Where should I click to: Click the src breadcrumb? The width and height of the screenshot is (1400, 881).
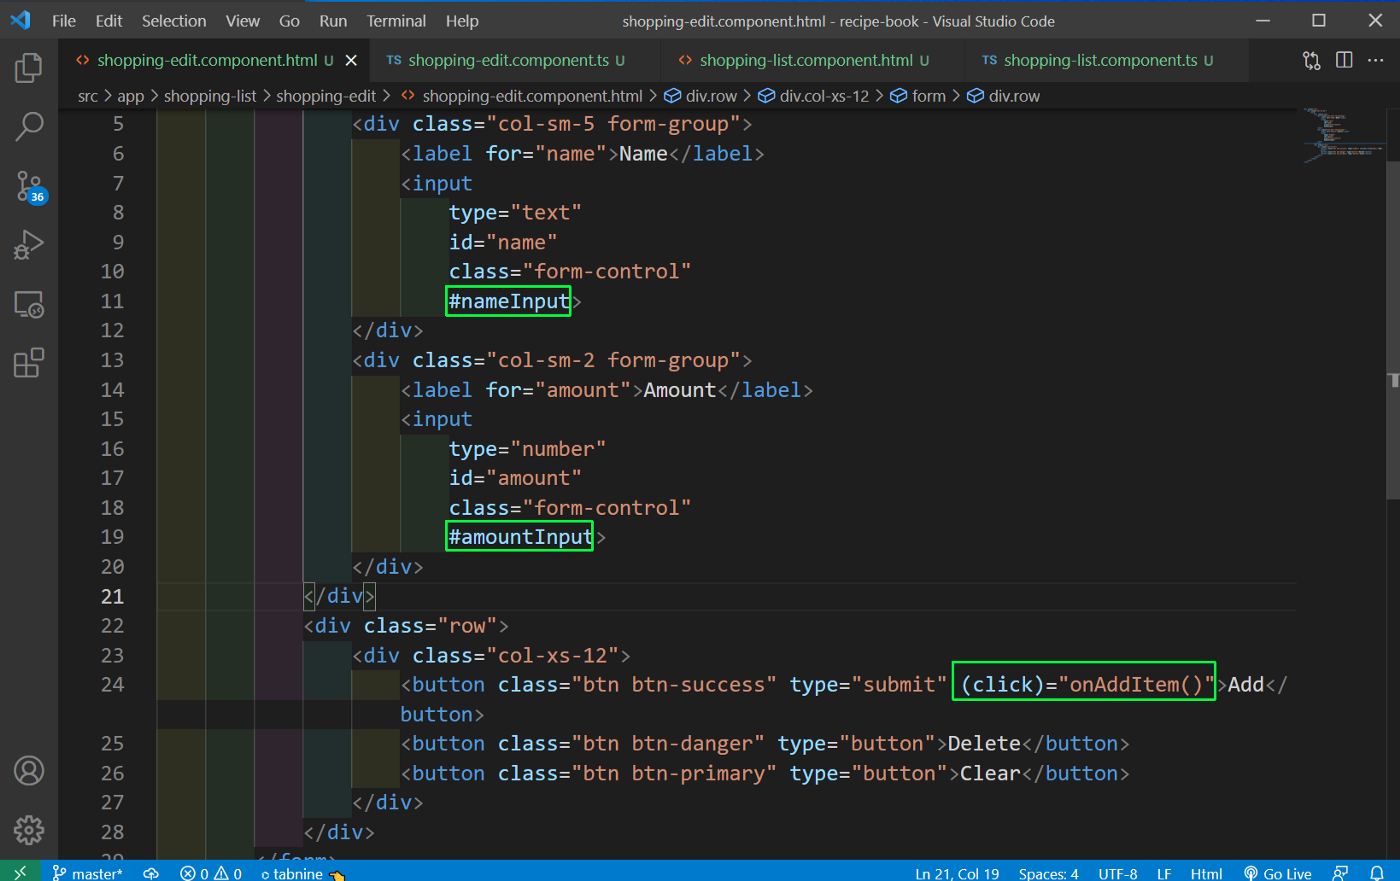click(x=88, y=96)
